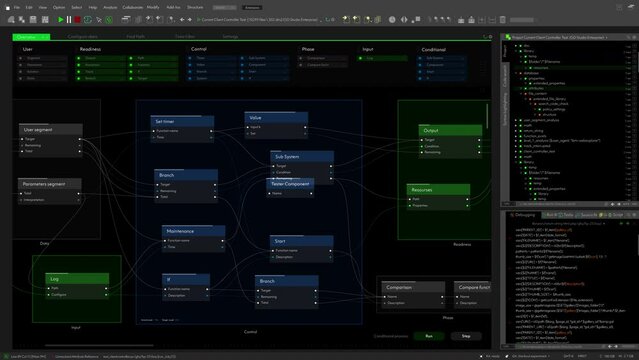Image resolution: width=639 pixels, height=360 pixels.
Task: Open the Edit menu
Action: 29,7
